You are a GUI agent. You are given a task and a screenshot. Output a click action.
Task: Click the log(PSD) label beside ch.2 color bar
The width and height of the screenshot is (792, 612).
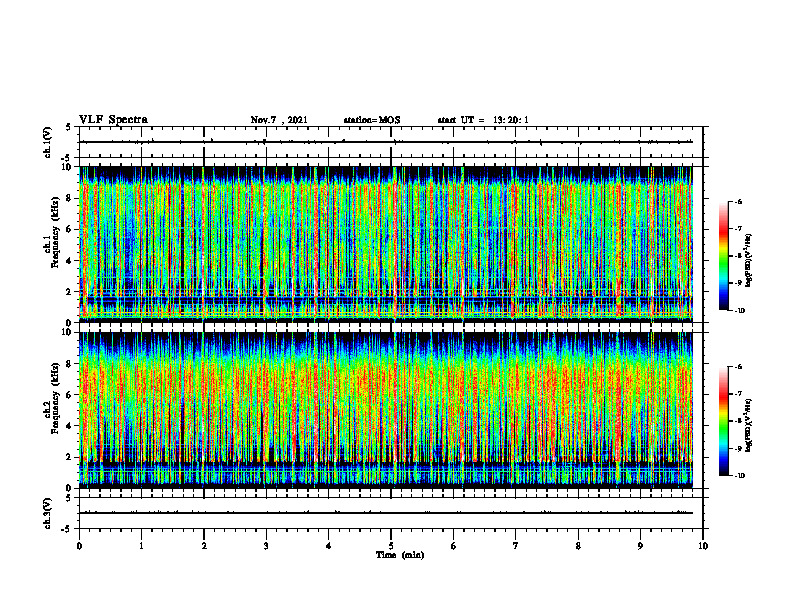point(749,424)
